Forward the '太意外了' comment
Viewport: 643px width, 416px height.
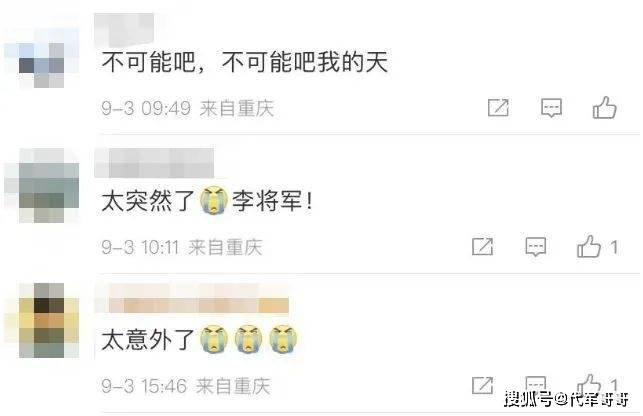tap(482, 385)
